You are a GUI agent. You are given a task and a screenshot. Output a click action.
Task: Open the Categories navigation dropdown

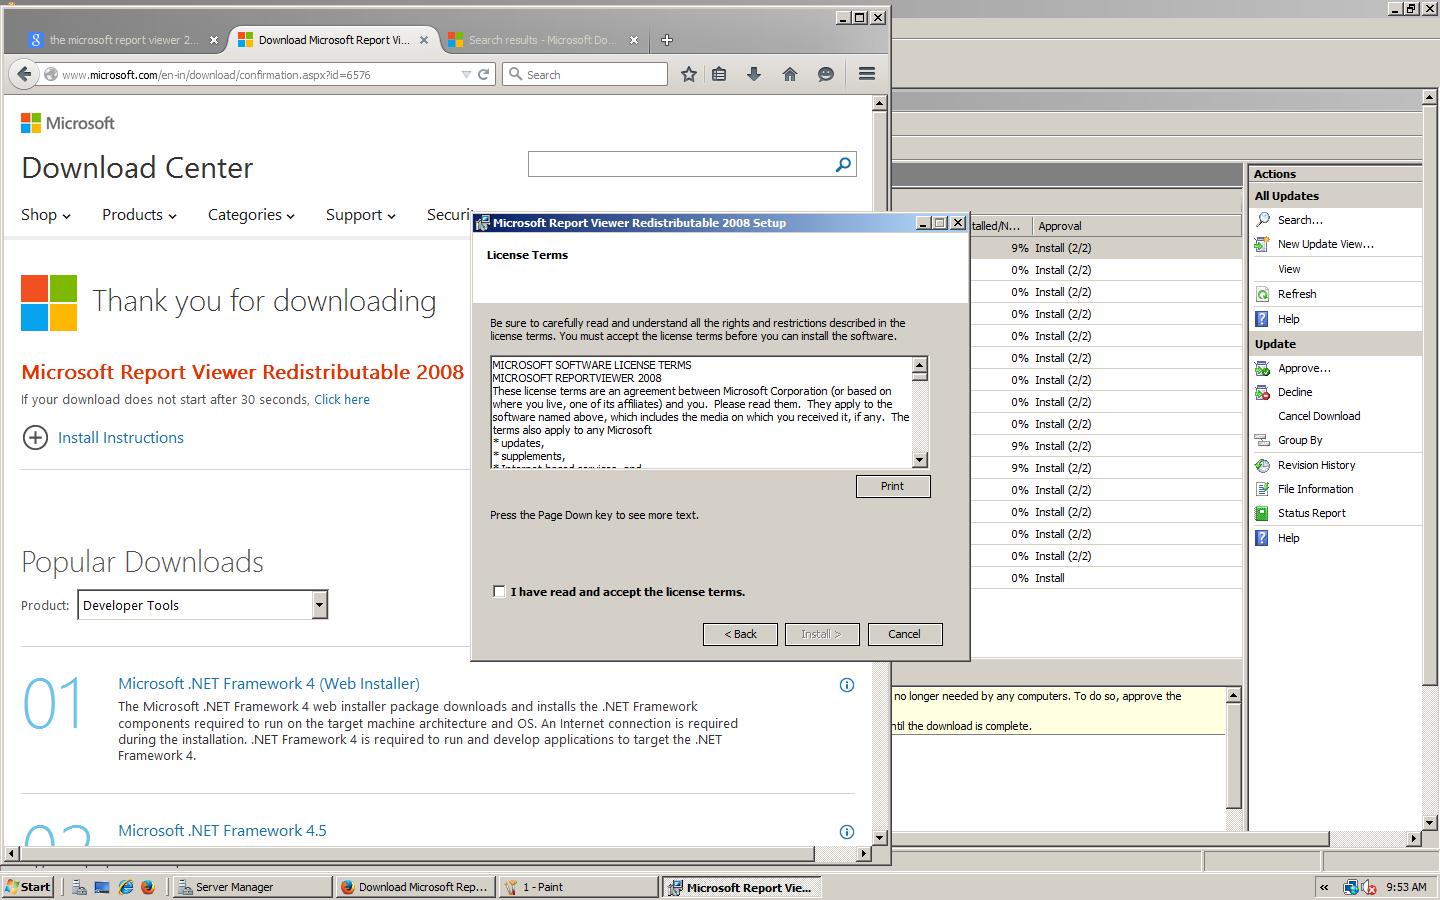tap(251, 215)
